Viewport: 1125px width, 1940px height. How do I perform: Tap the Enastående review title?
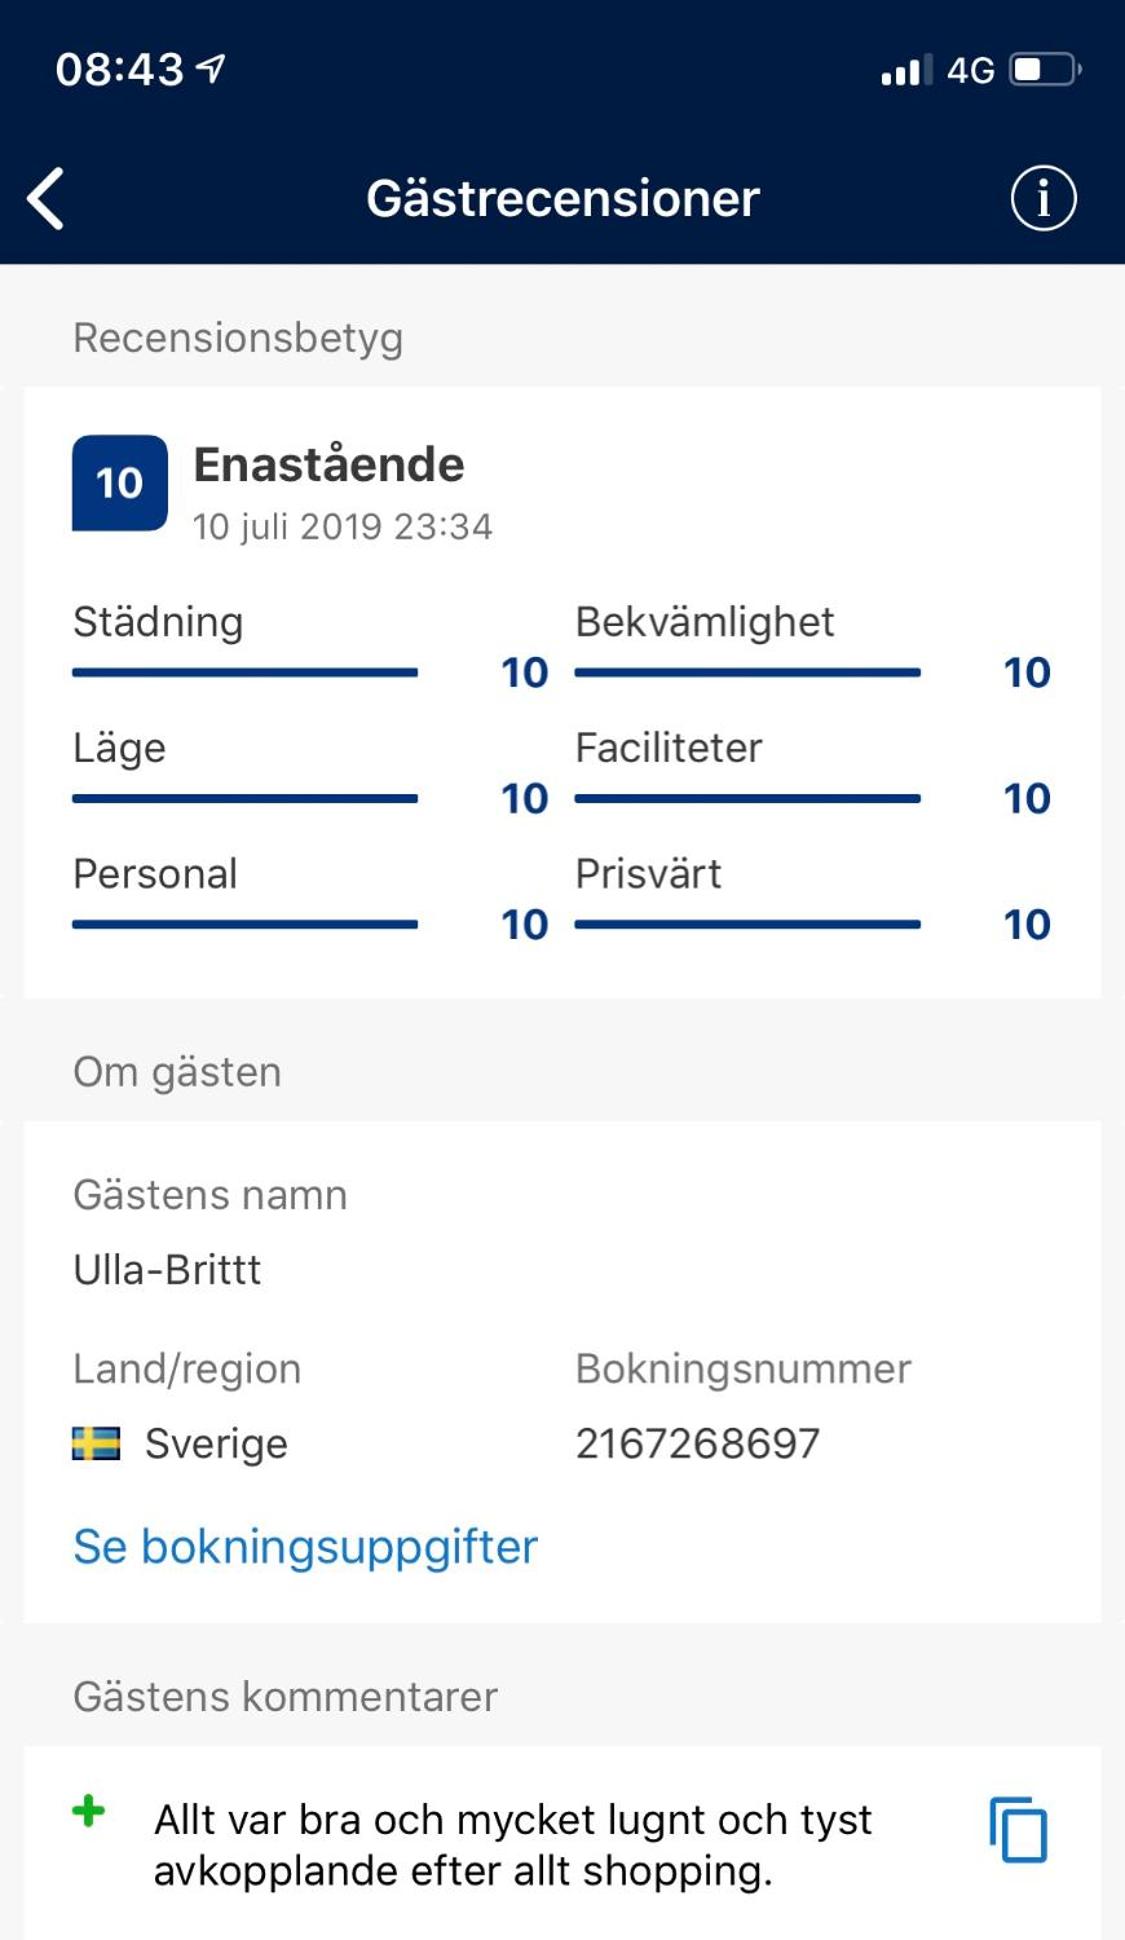(x=329, y=465)
